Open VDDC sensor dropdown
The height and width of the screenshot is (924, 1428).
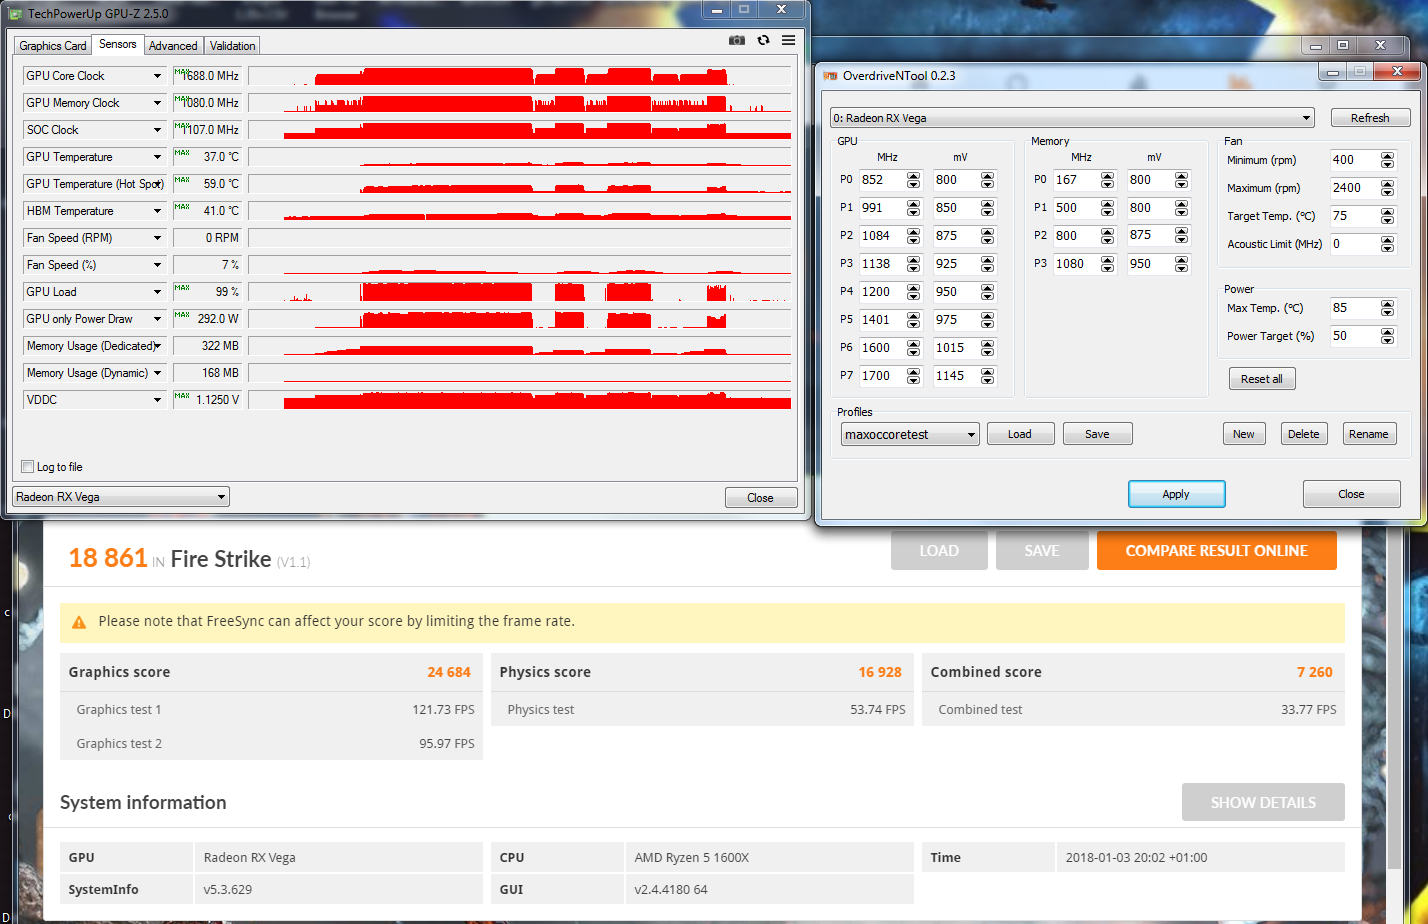pyautogui.click(x=157, y=400)
